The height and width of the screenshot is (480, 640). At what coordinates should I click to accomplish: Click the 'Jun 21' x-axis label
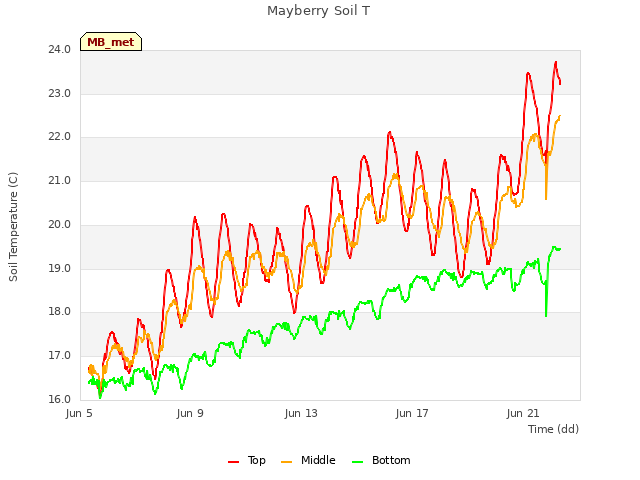click(523, 413)
